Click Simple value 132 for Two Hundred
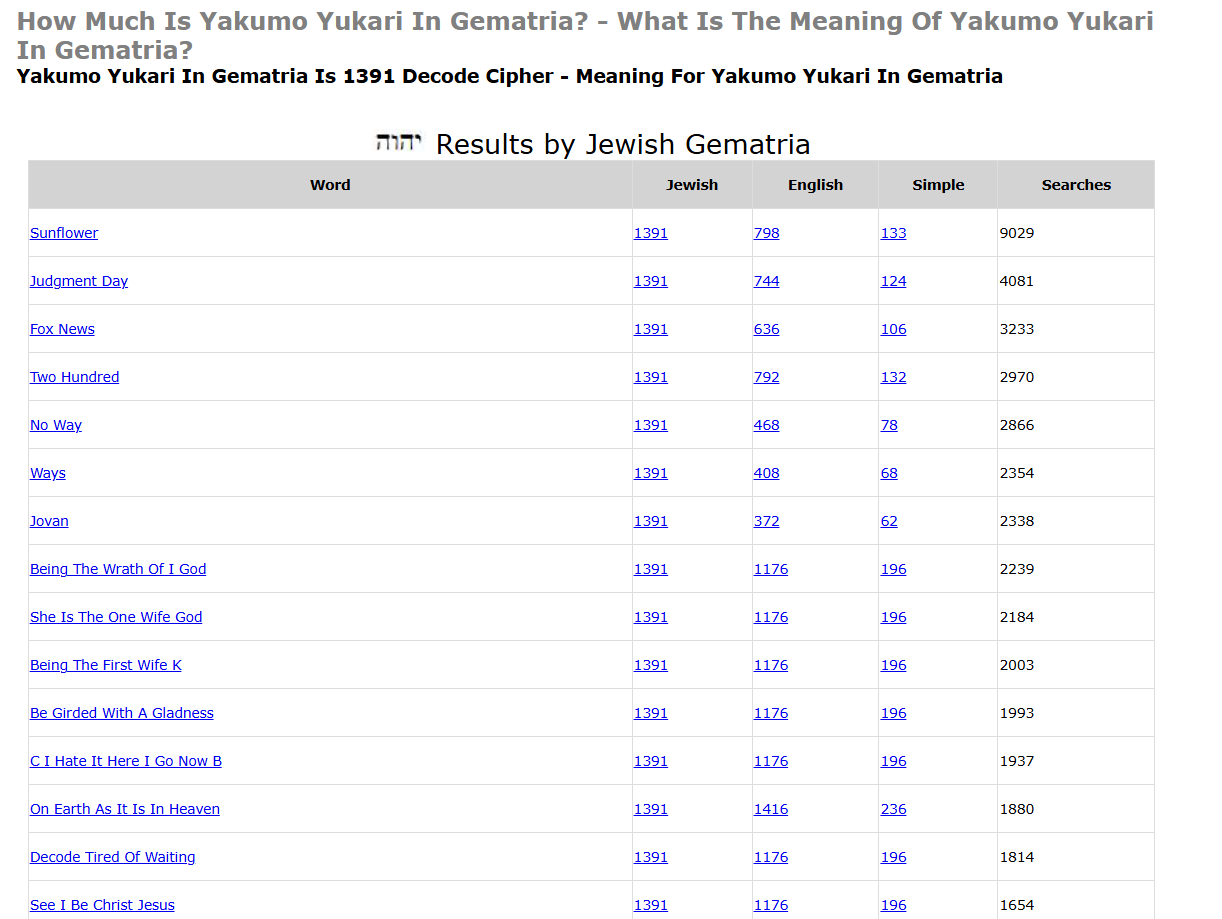The image size is (1222, 919). pos(894,377)
